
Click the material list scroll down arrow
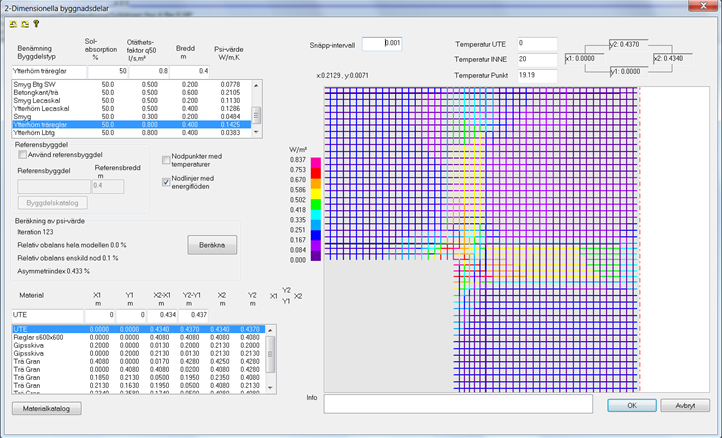270,388
